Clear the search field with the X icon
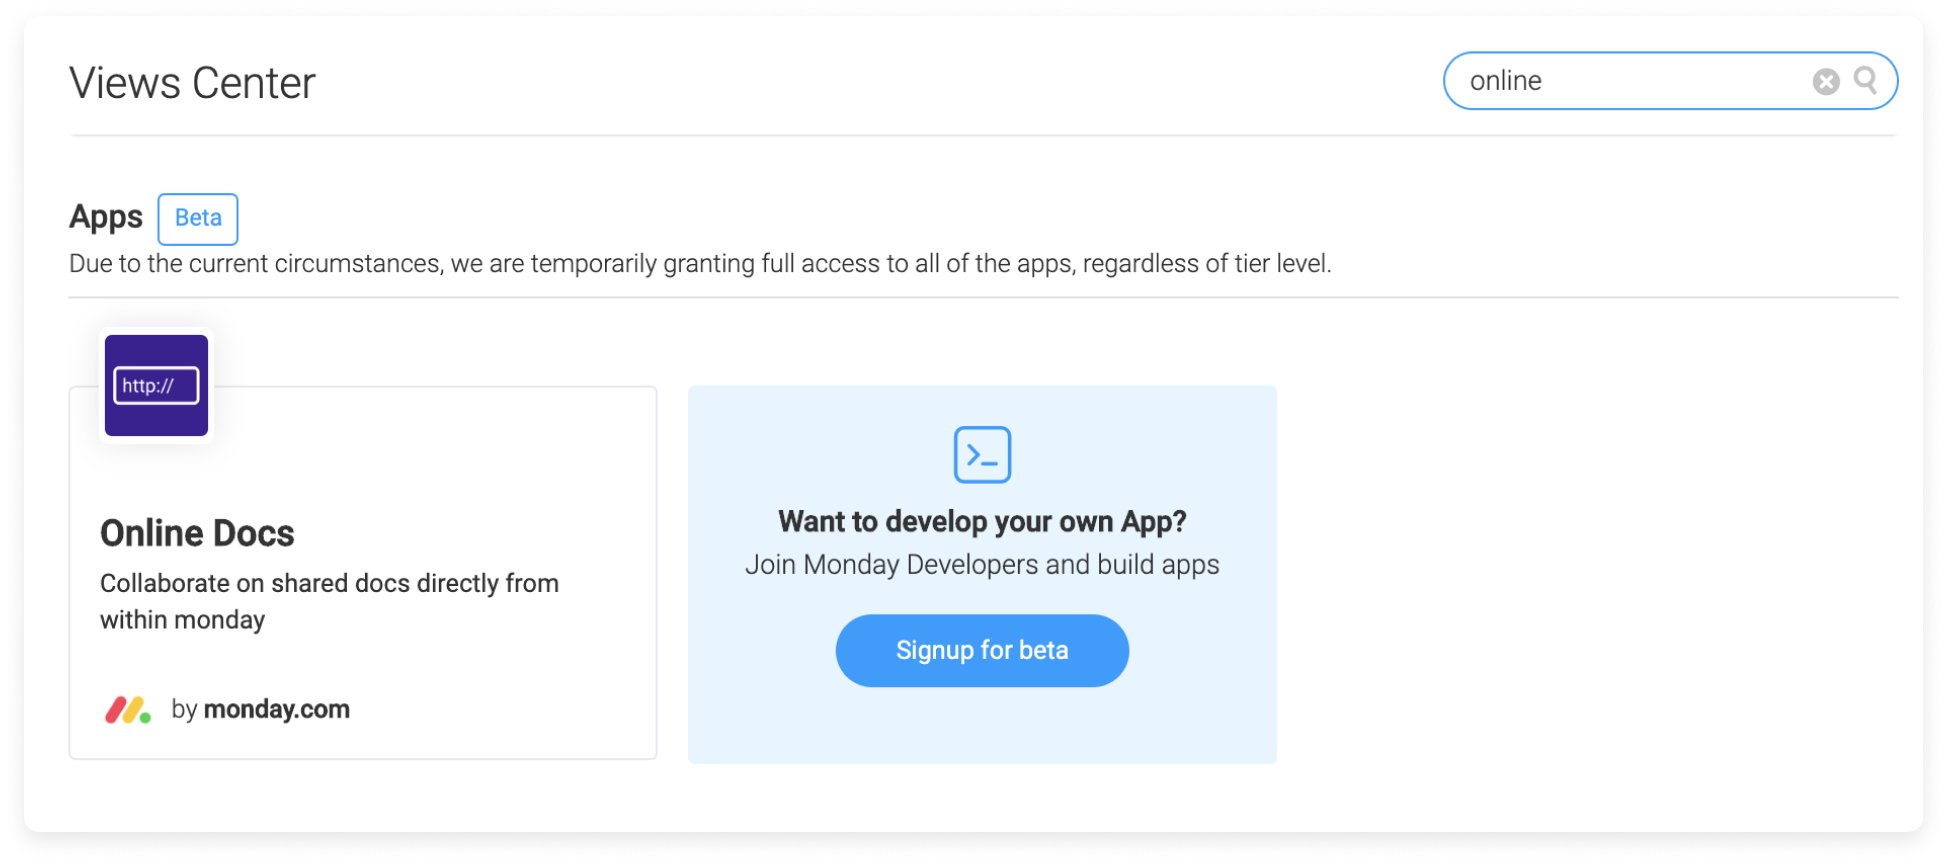1947x864 pixels. coord(1825,81)
